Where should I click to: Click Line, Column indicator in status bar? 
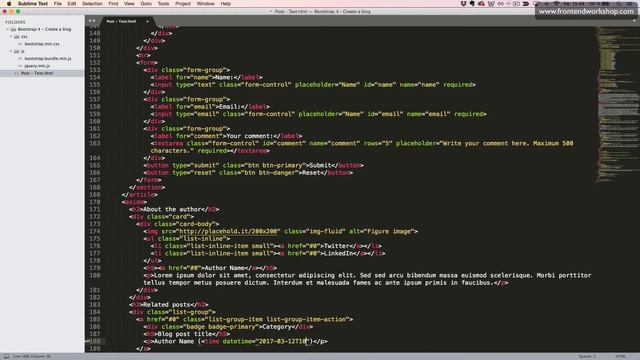pyautogui.click(x=32, y=356)
